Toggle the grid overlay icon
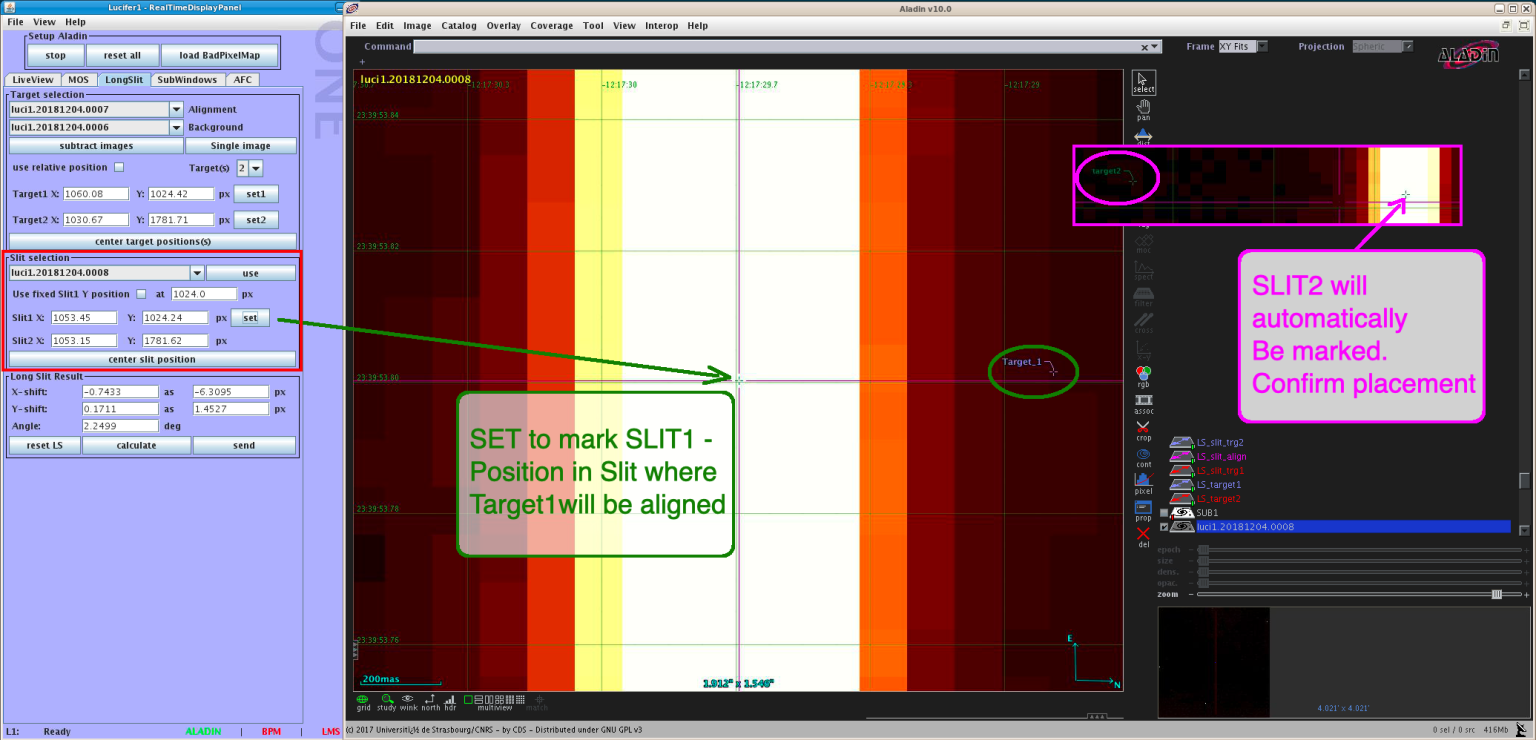Screen dimensions: 1536x740 point(363,701)
